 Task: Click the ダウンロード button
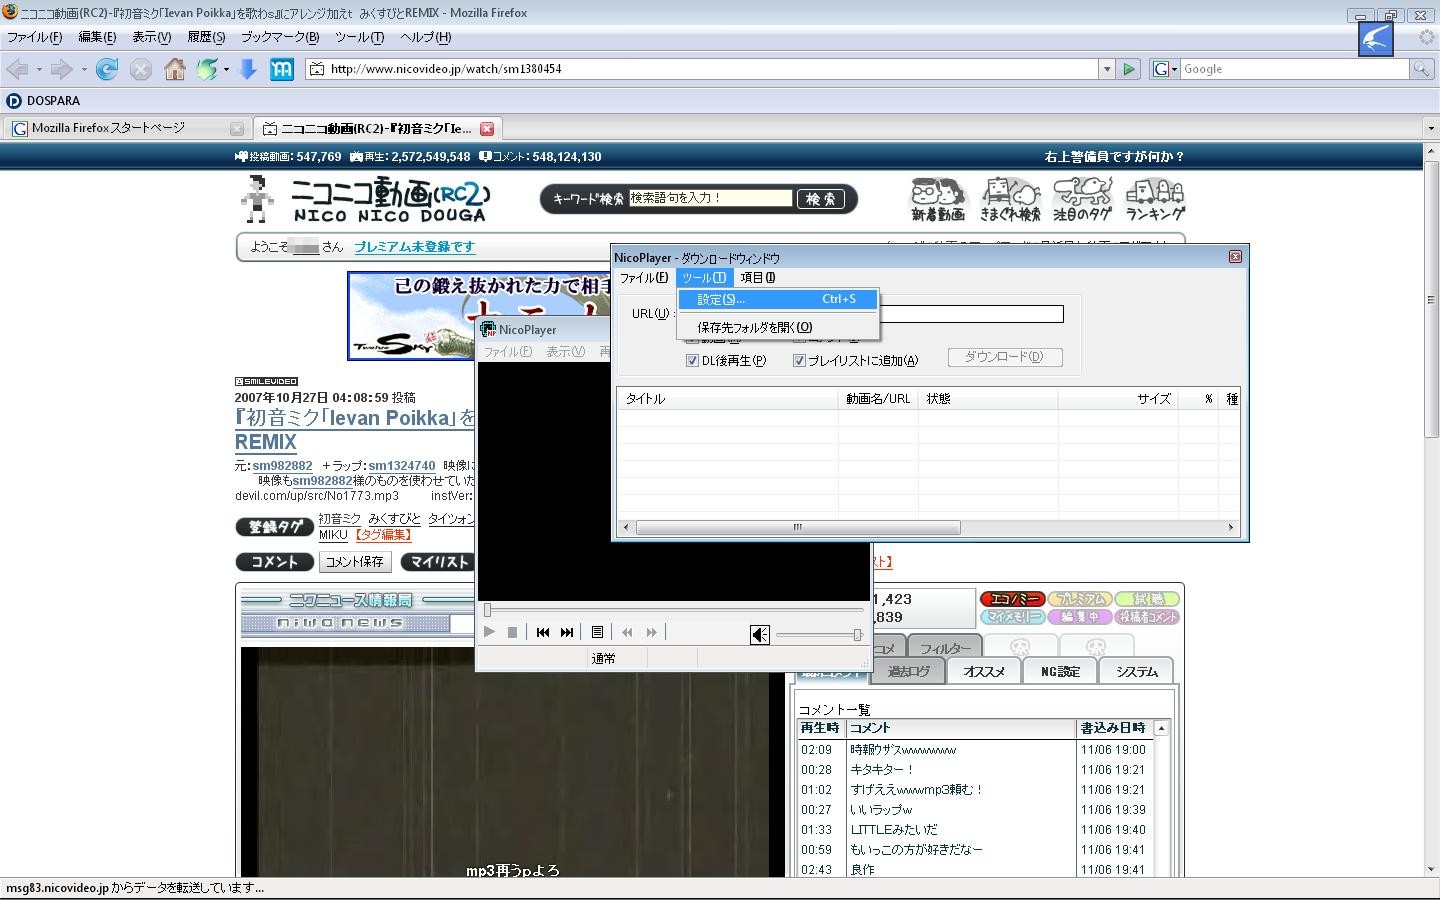click(1003, 357)
